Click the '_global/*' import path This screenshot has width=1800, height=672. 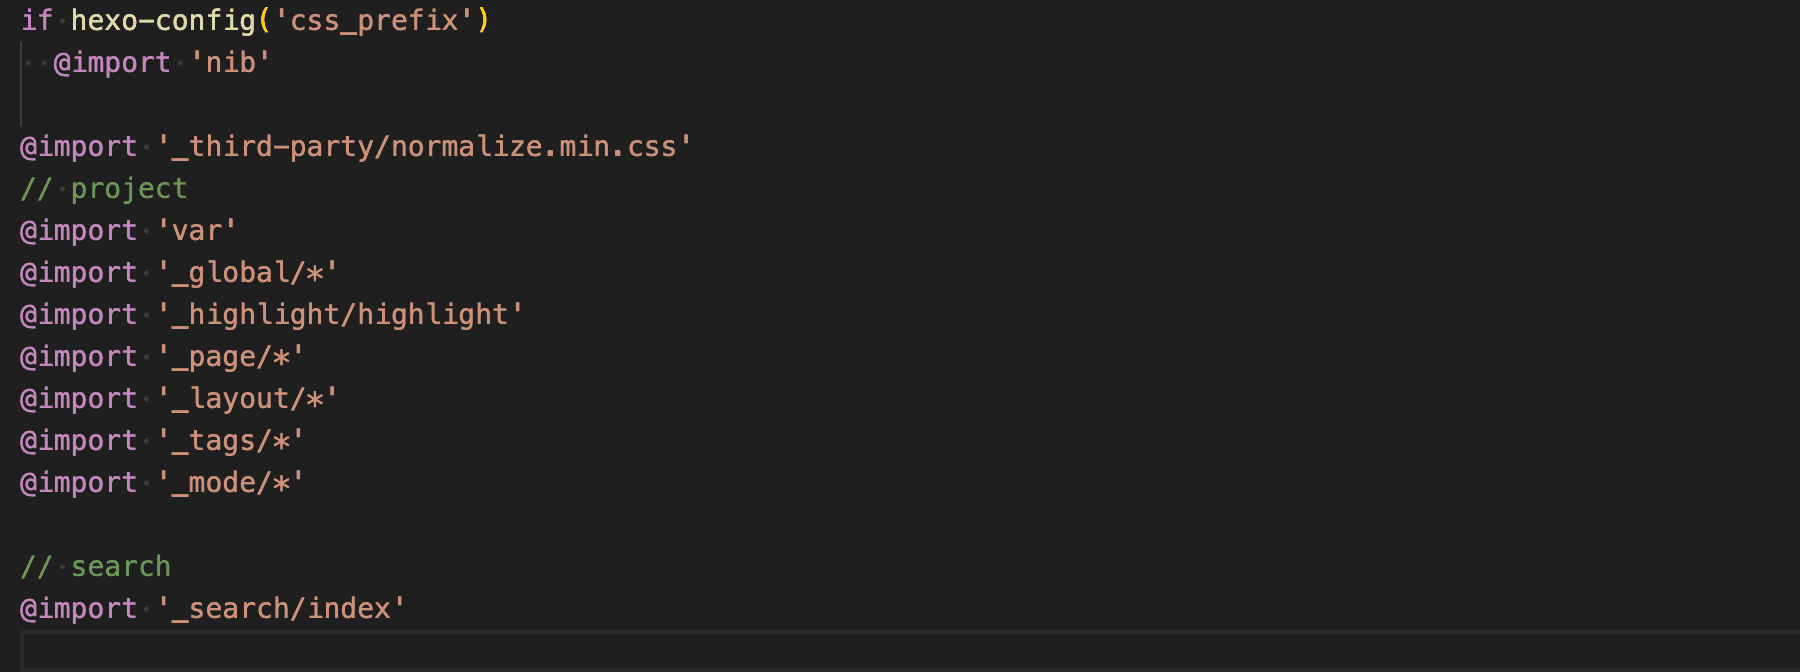point(248,273)
